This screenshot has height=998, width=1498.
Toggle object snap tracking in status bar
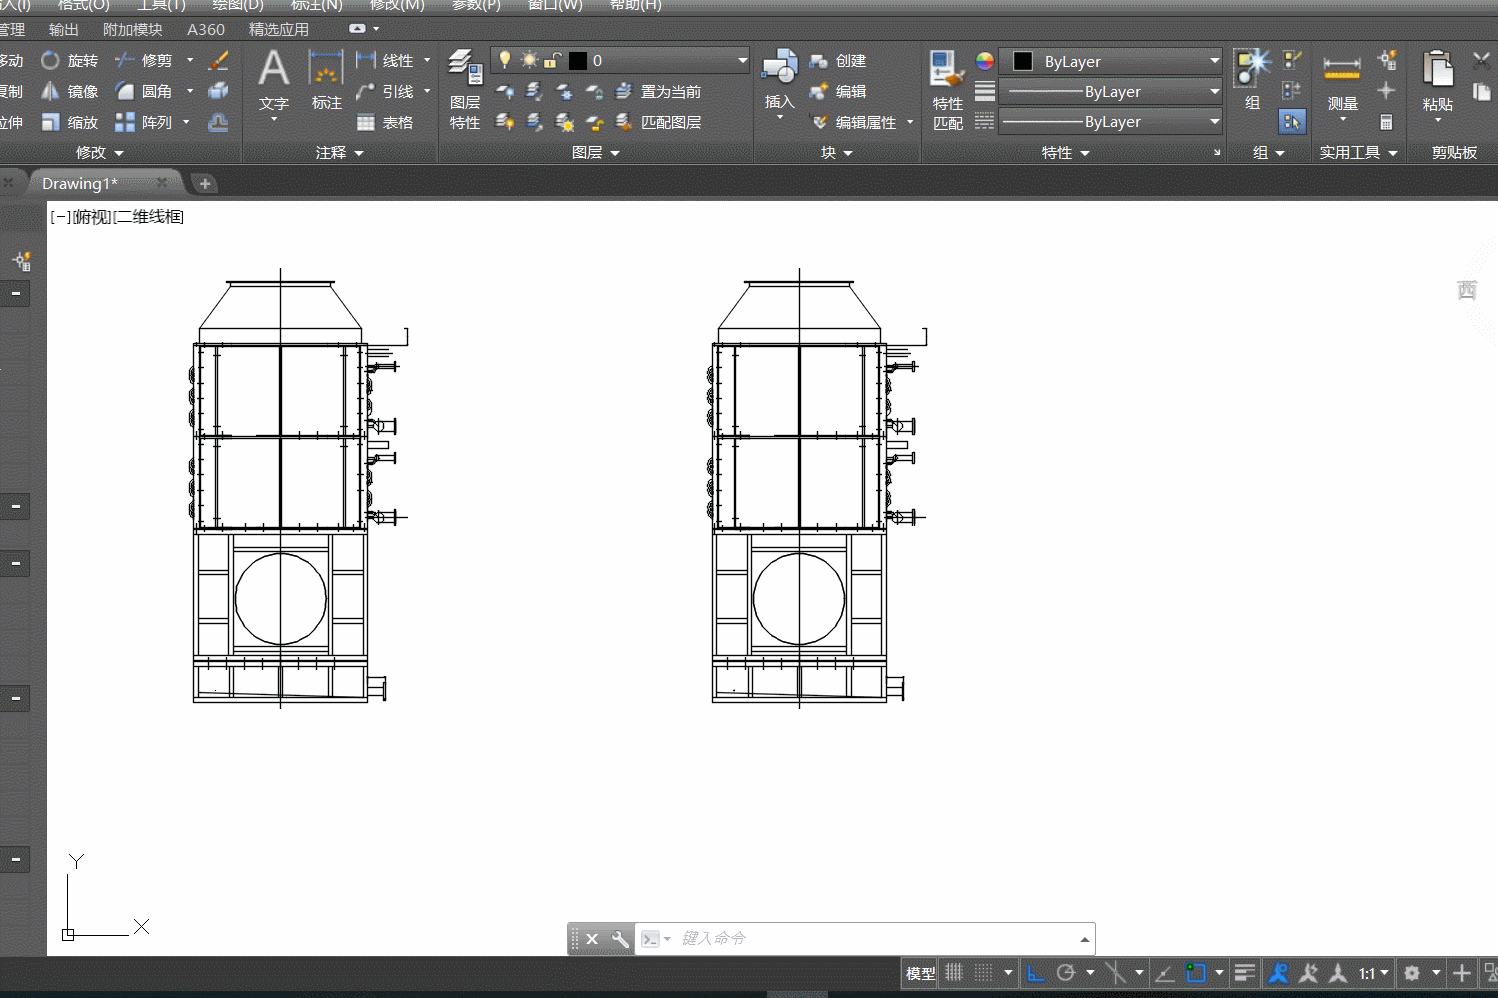coord(1164,973)
